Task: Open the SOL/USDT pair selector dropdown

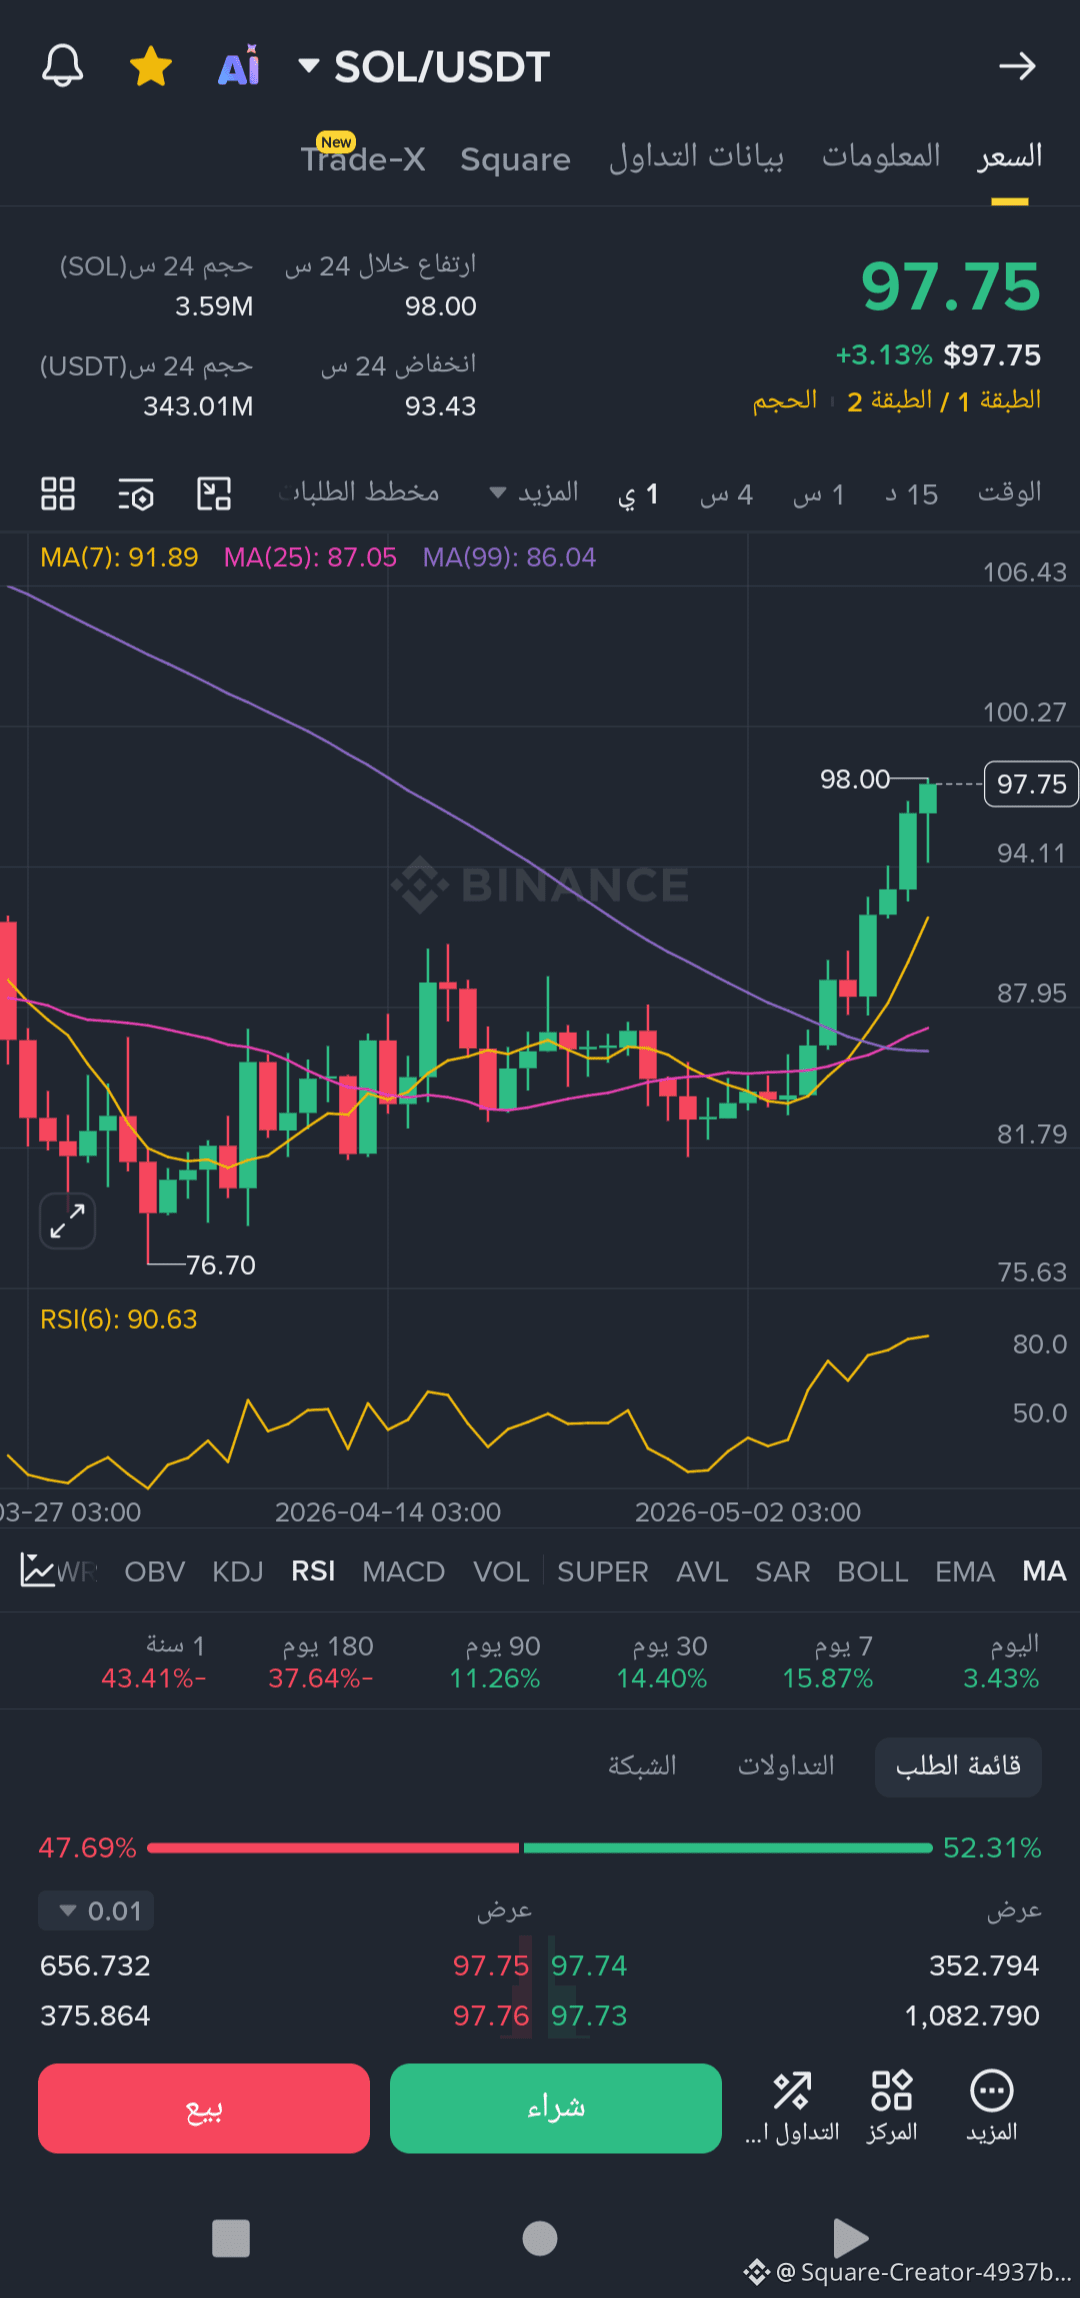Action: pyautogui.click(x=425, y=67)
